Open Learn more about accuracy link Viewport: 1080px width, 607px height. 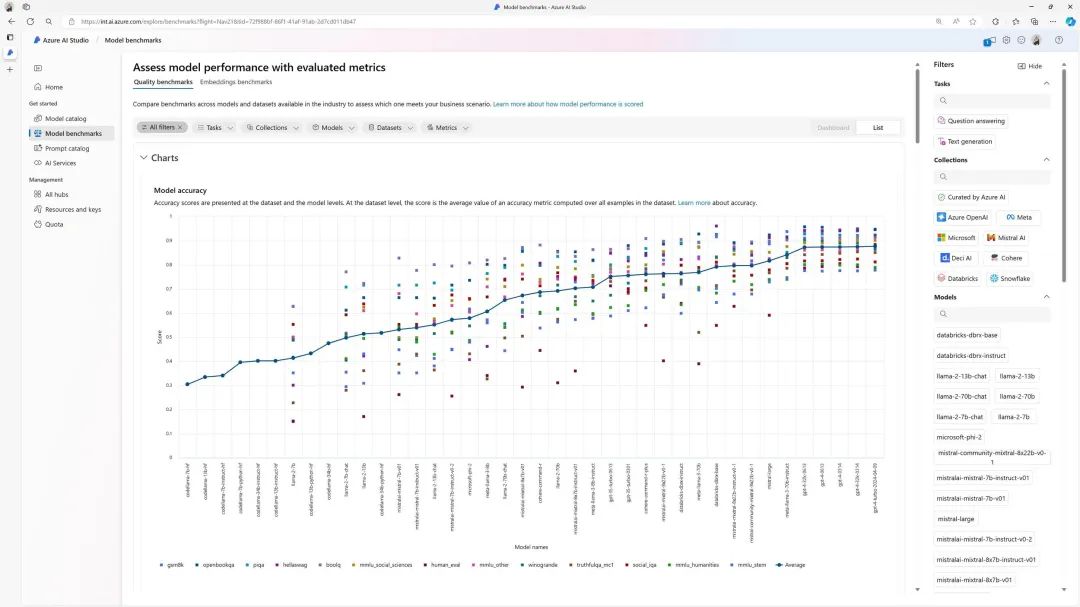click(694, 203)
